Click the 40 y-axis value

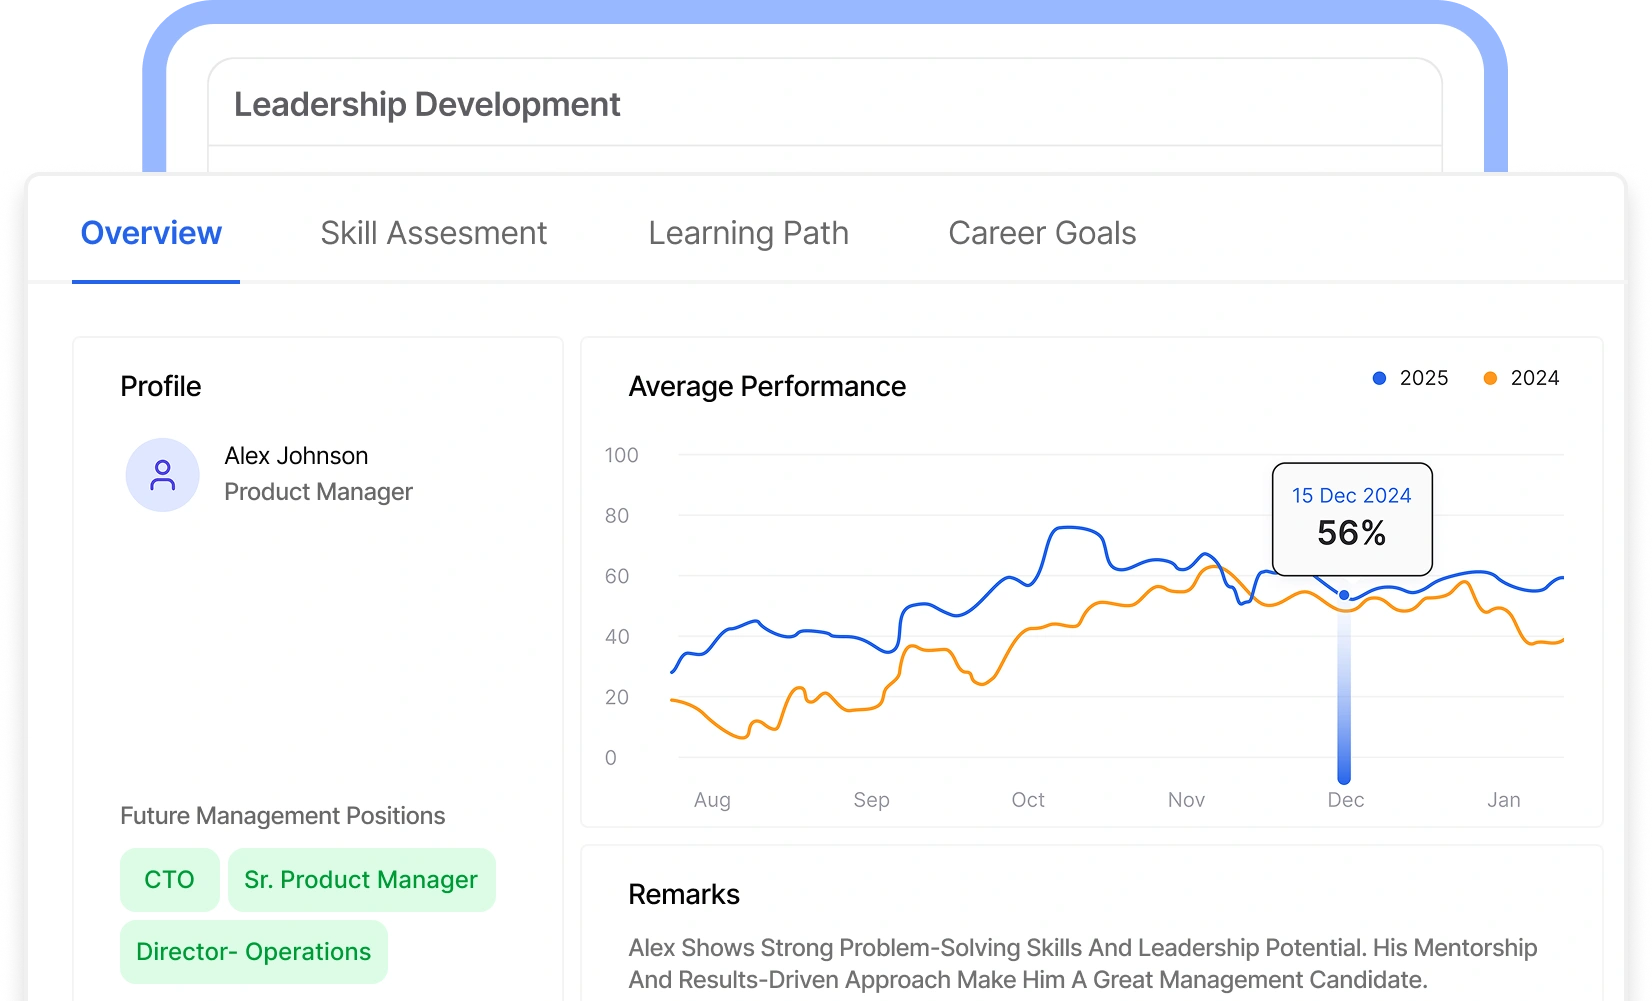pyautogui.click(x=617, y=637)
